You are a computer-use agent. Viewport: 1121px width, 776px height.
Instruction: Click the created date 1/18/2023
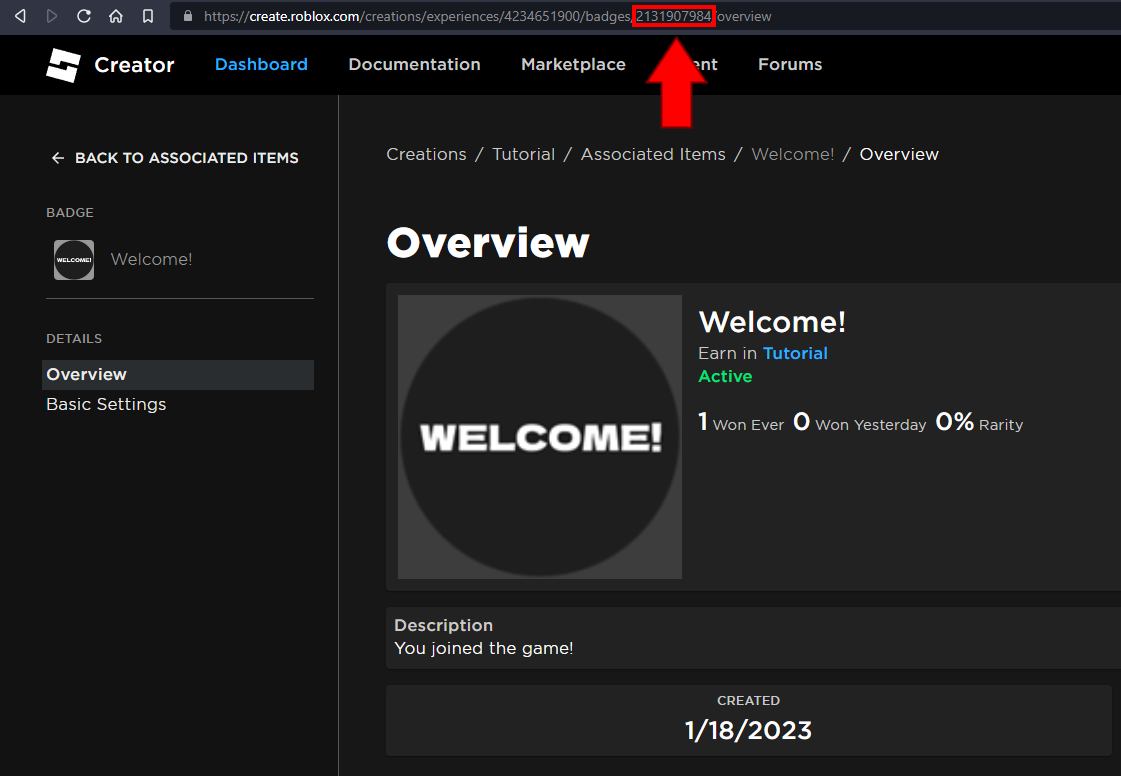point(749,730)
